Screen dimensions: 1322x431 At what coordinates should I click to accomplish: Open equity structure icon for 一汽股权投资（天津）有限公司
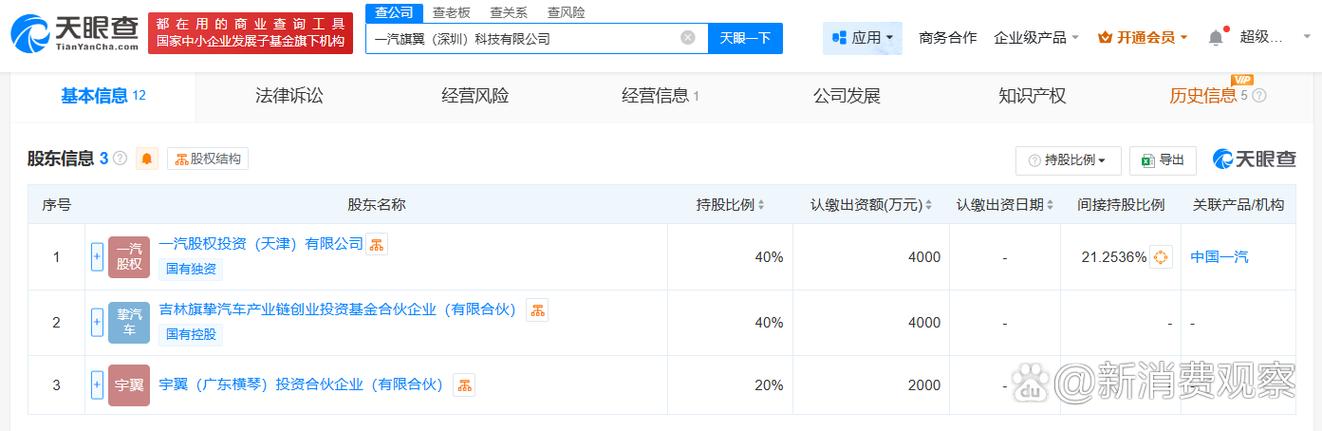pyautogui.click(x=376, y=244)
